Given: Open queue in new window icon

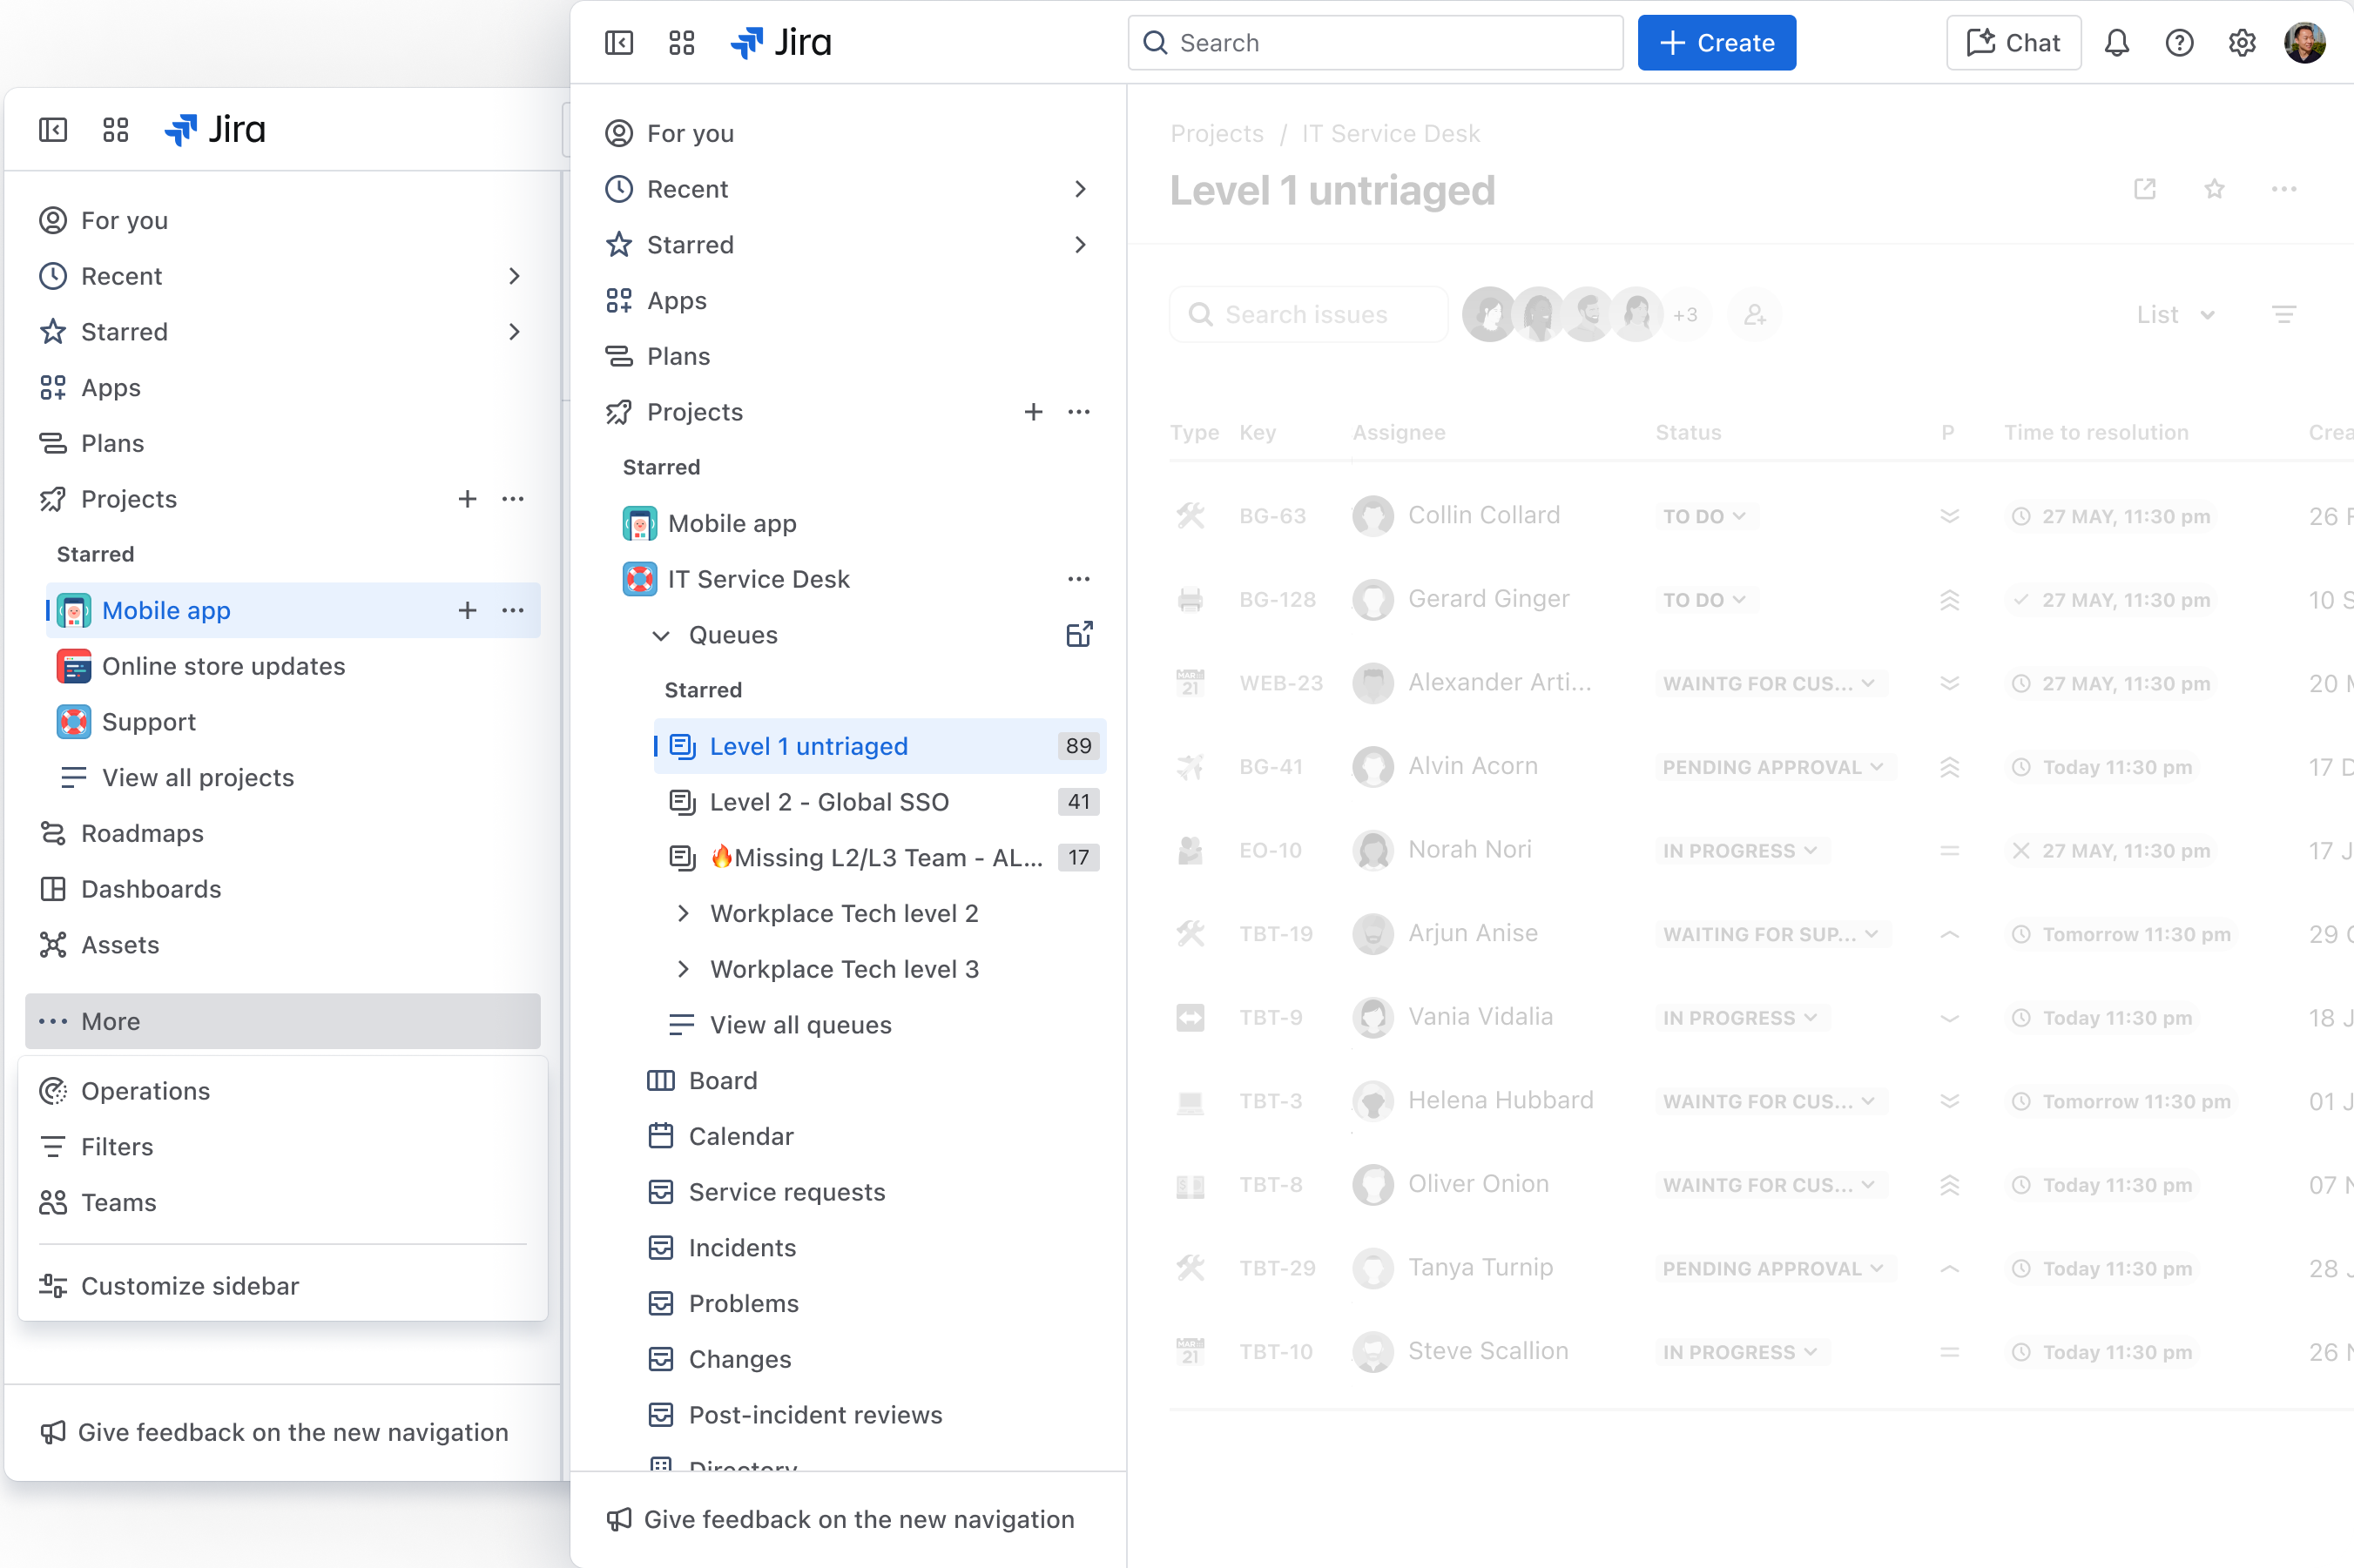Looking at the screenshot, I should 2145,189.
